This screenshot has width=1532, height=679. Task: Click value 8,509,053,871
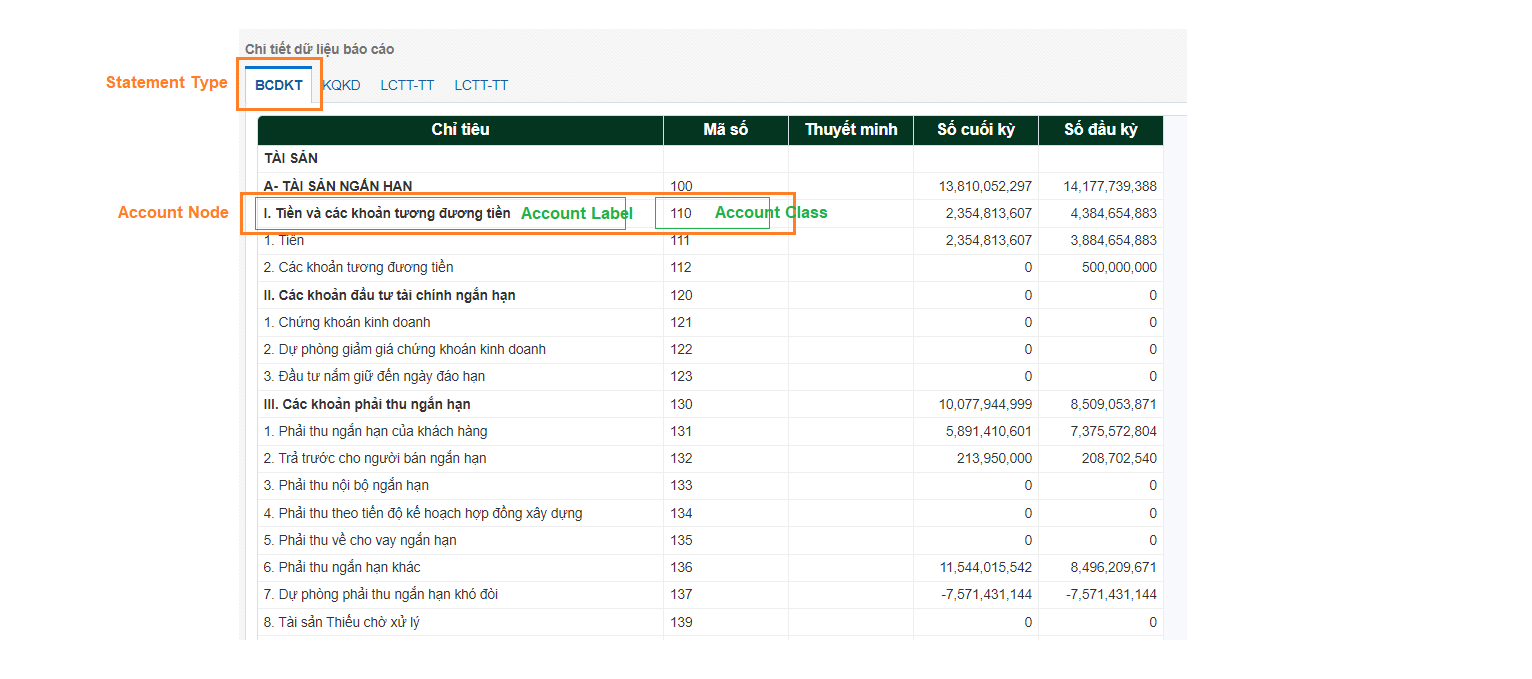(1114, 404)
